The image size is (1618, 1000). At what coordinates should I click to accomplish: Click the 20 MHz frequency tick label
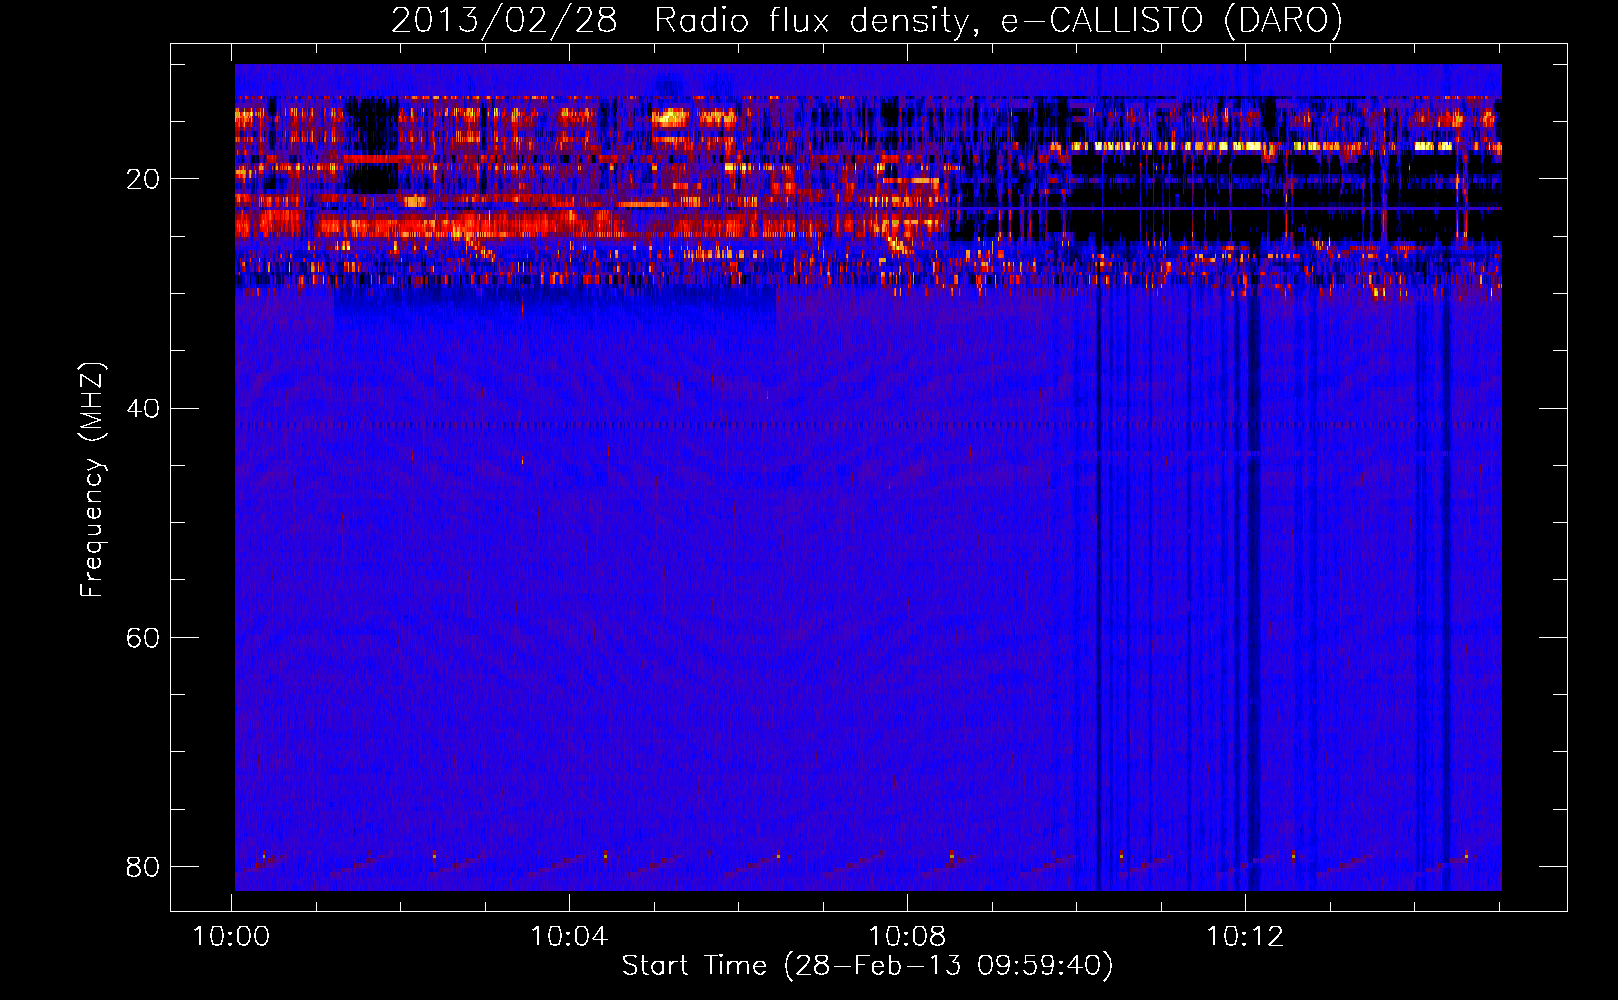point(142,179)
